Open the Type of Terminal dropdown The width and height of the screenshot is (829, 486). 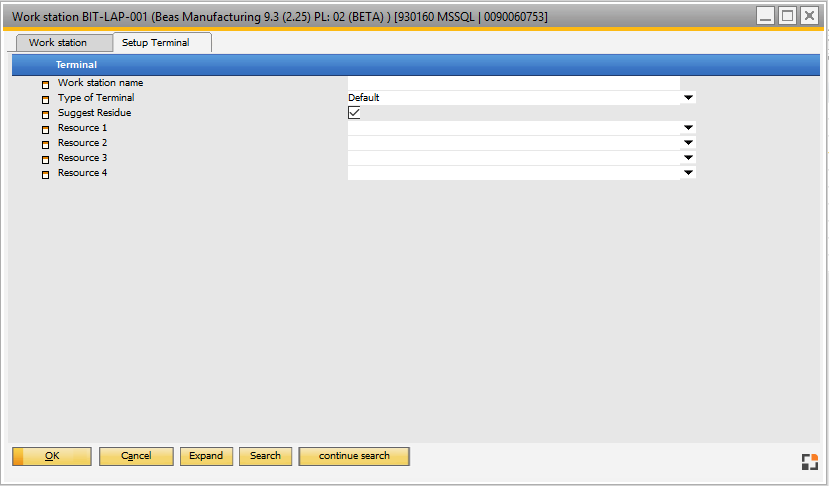(688, 98)
